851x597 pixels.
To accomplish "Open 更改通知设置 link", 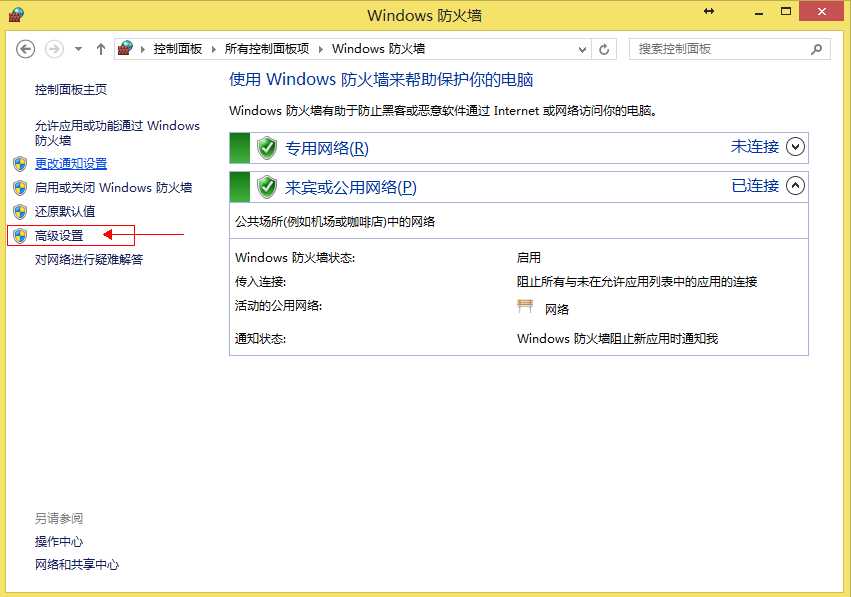I will (71, 163).
